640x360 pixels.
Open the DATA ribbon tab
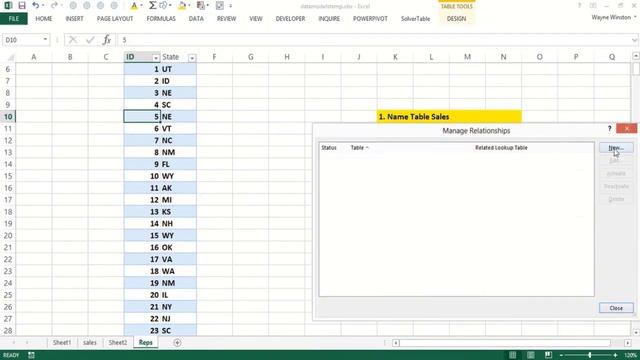(x=196, y=19)
